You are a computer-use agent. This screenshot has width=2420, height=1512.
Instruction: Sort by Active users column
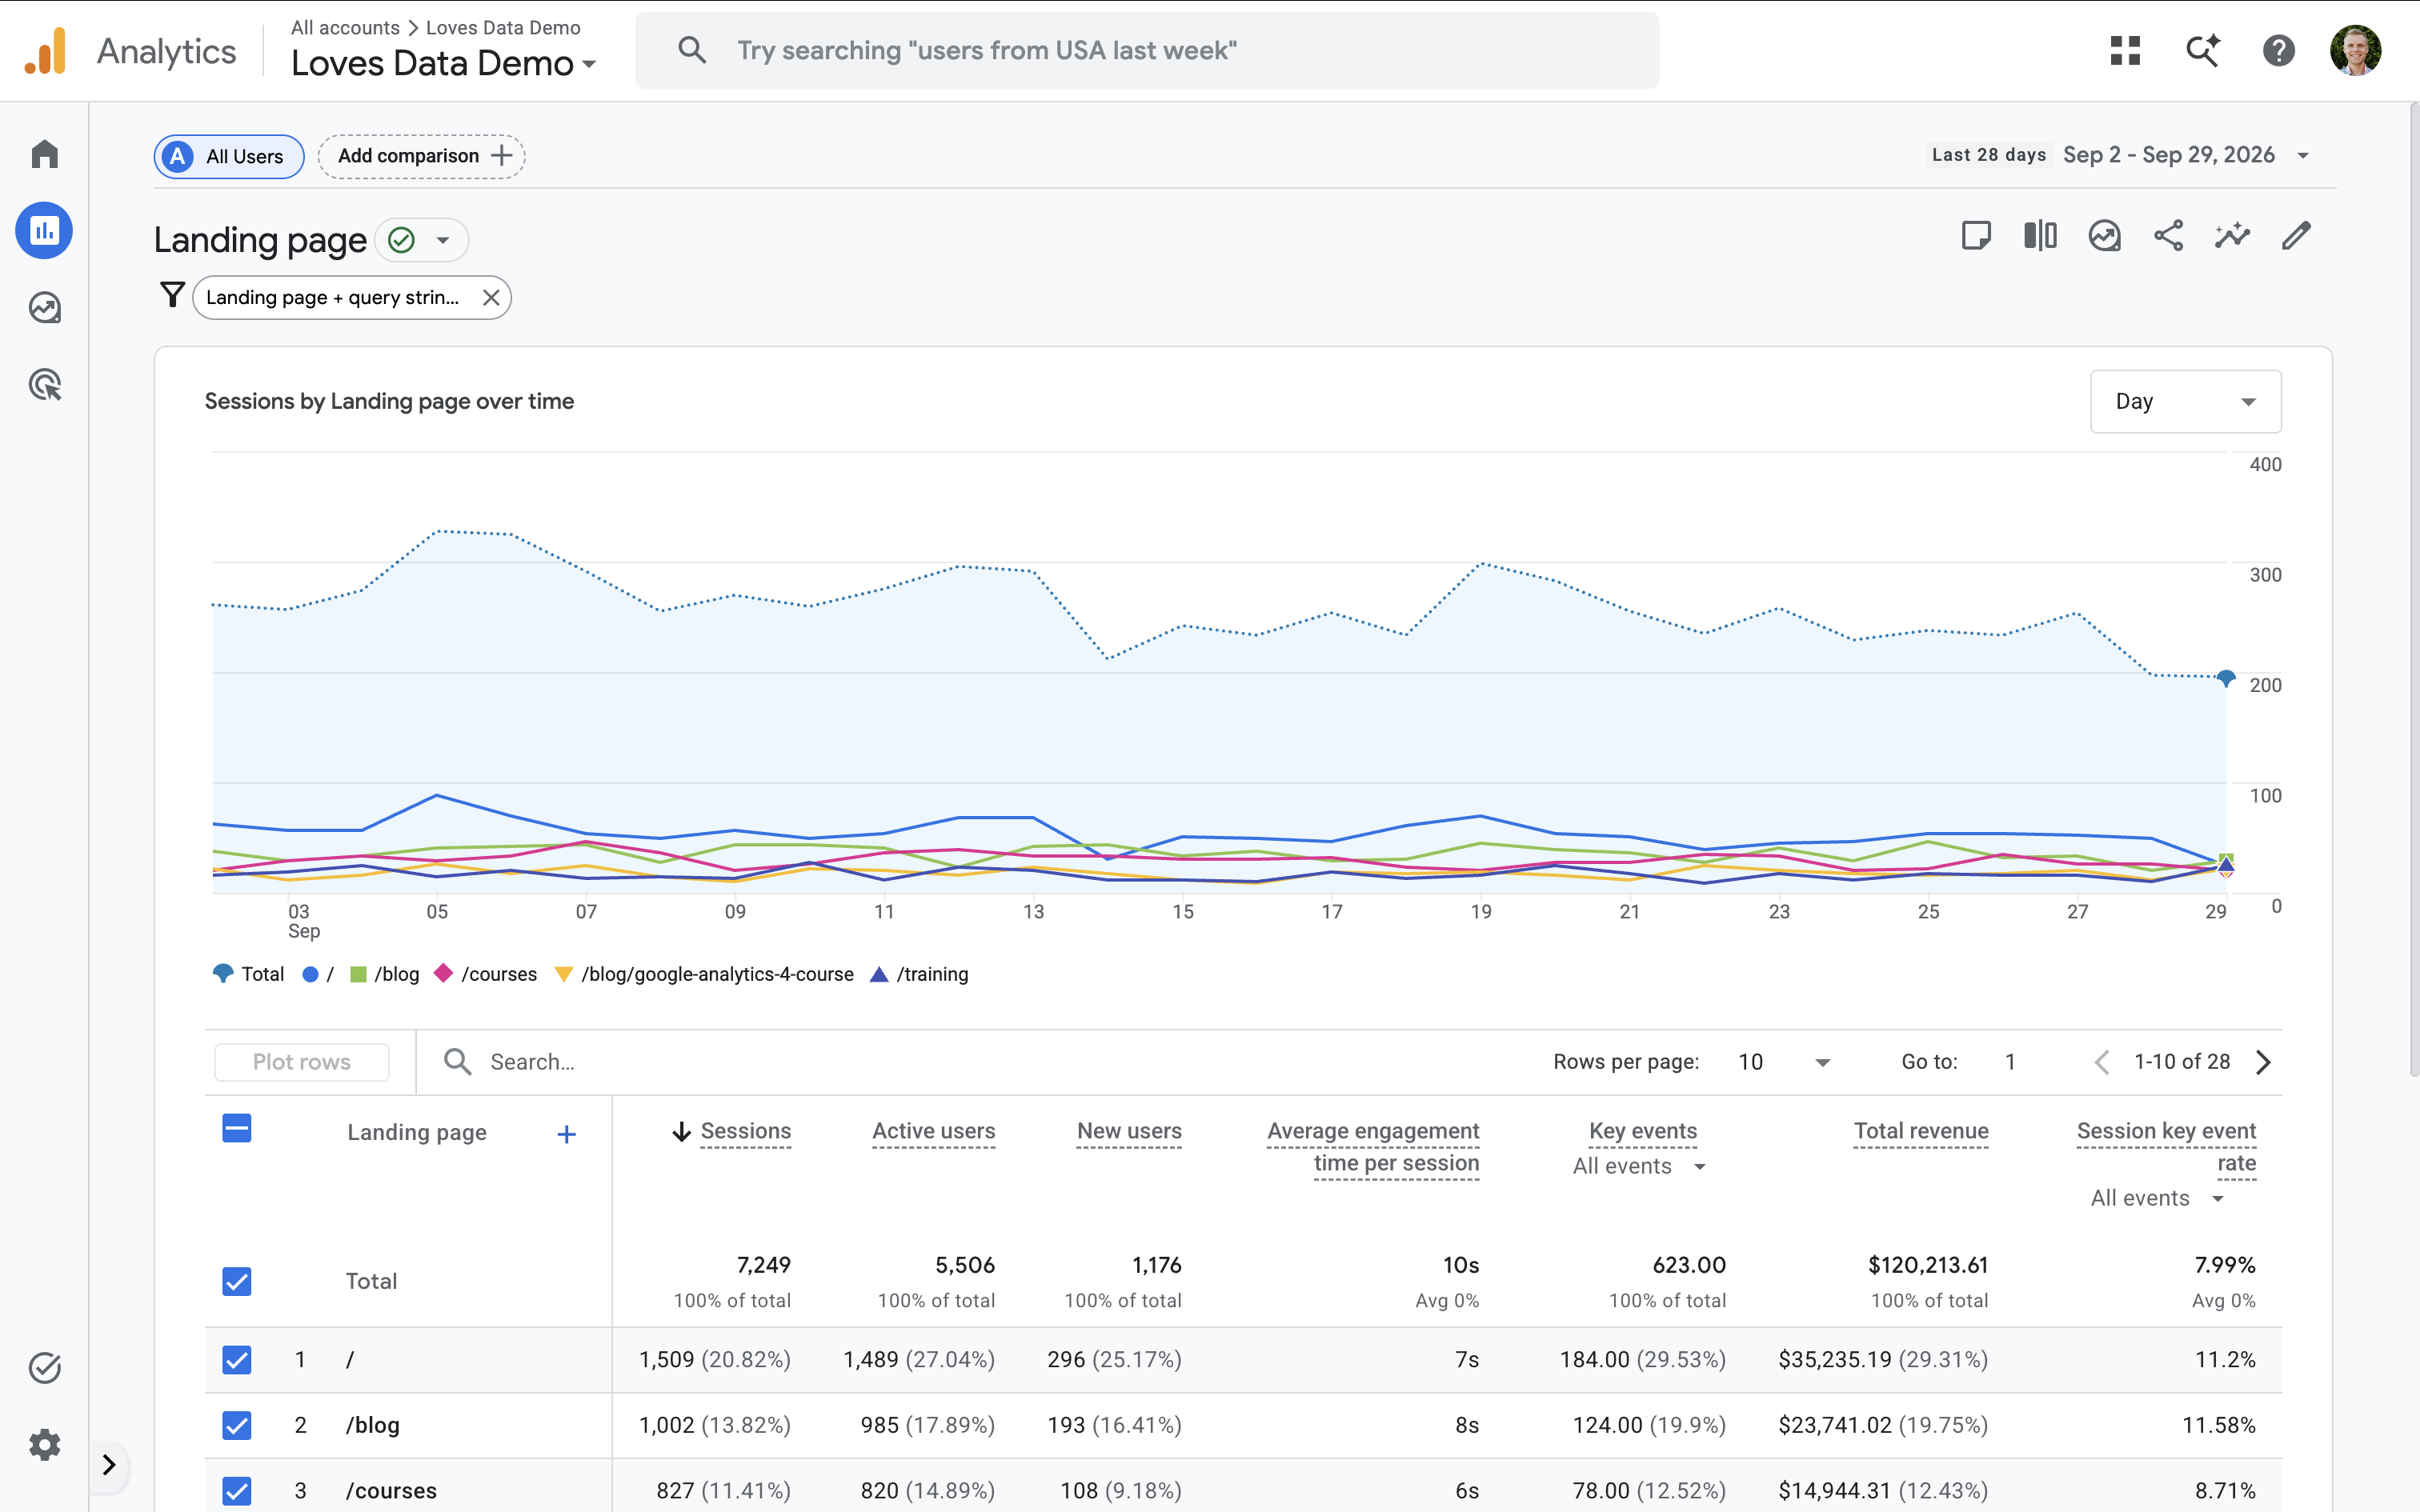(933, 1131)
